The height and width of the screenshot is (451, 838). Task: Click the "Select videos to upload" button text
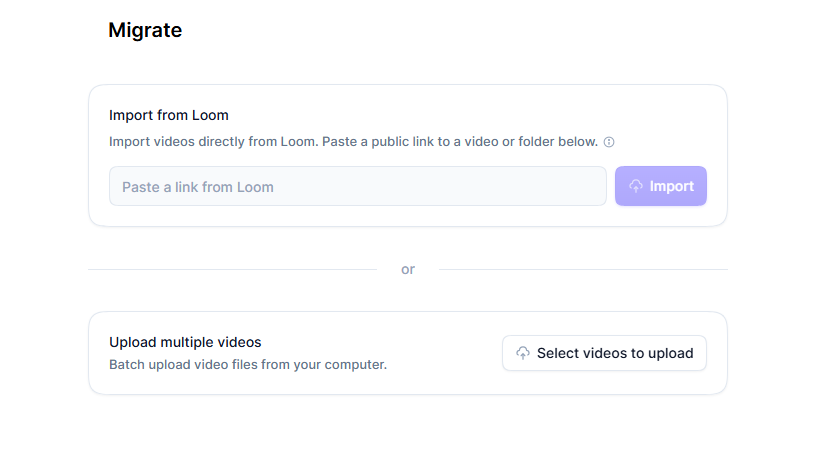point(615,353)
